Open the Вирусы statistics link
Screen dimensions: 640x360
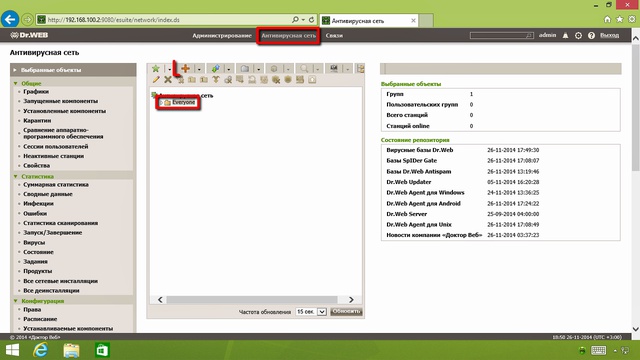click(x=34, y=242)
